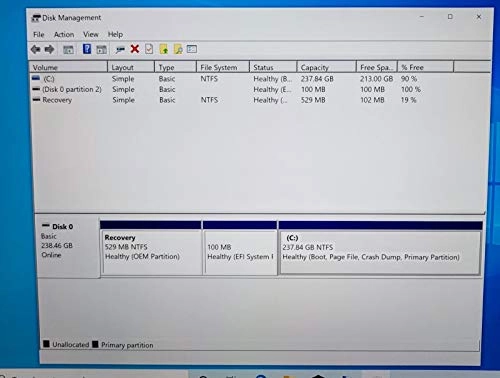Click the Unallocated legend black swatch
Viewport: 500px width, 378px height.
(x=46, y=344)
